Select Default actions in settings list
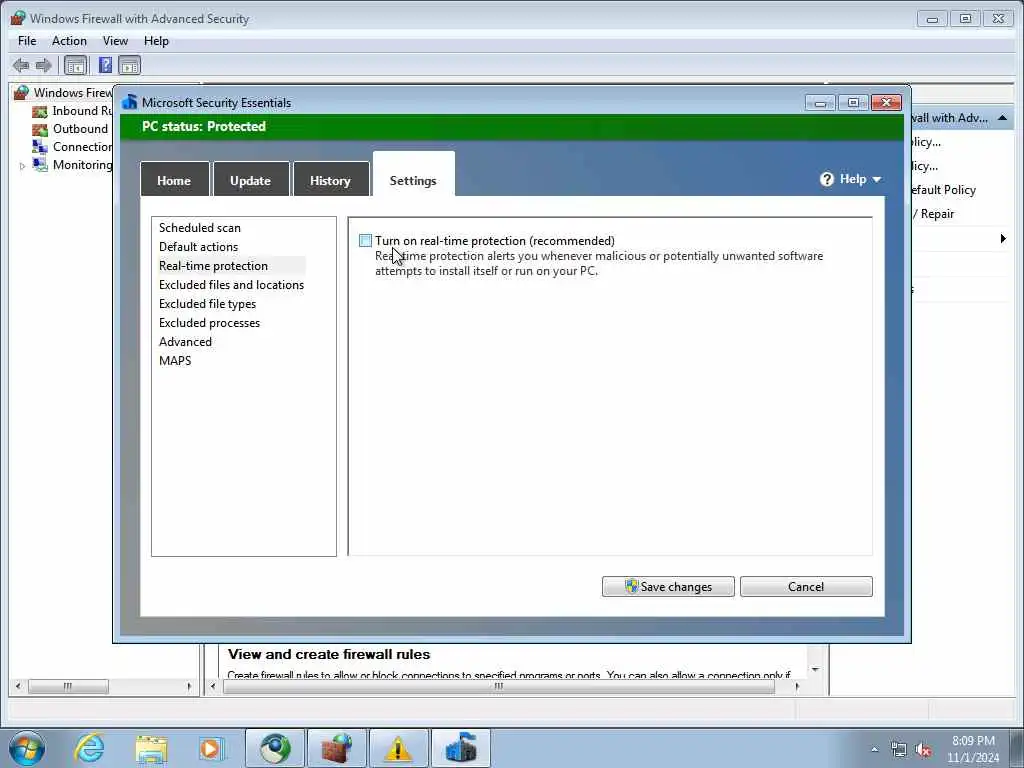Image resolution: width=1024 pixels, height=768 pixels. (x=199, y=247)
